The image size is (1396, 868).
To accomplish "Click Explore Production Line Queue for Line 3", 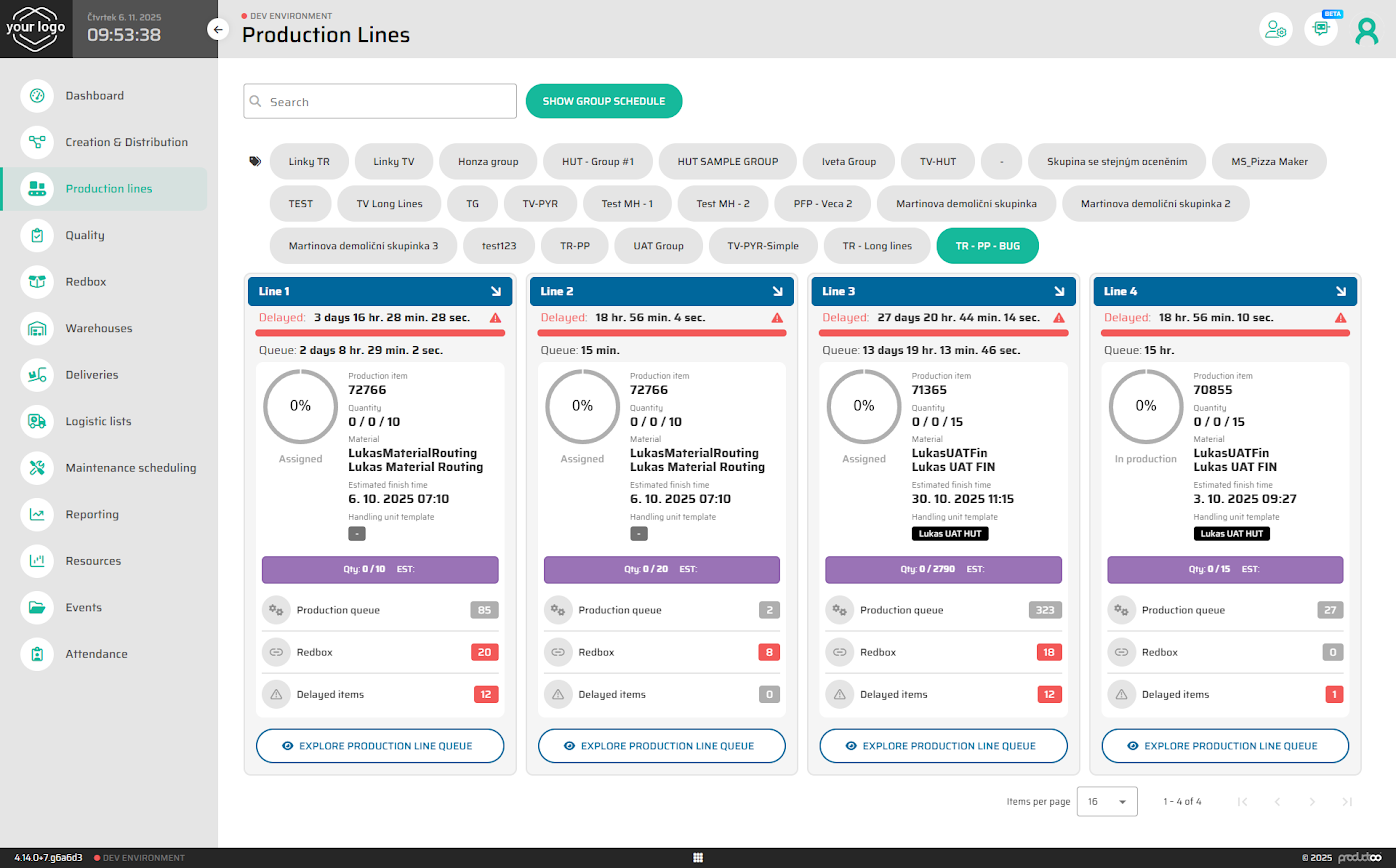I will (943, 746).
